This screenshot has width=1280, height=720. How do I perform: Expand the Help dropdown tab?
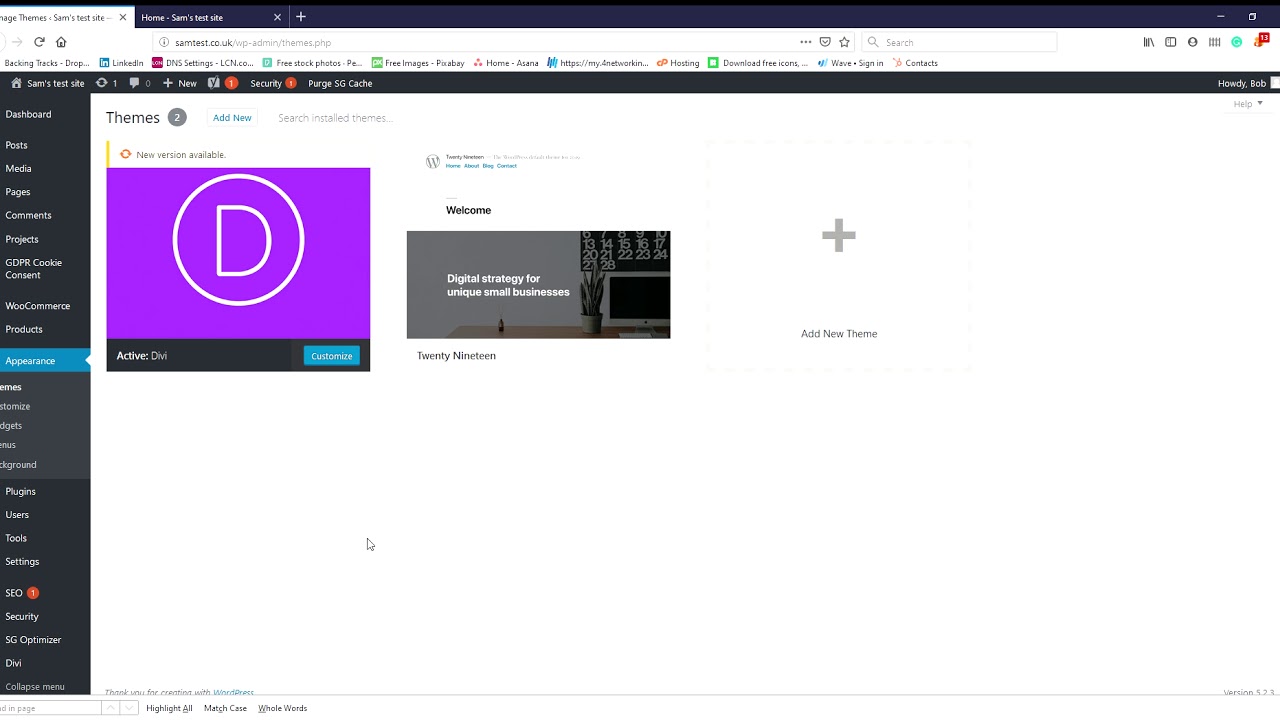point(1248,104)
